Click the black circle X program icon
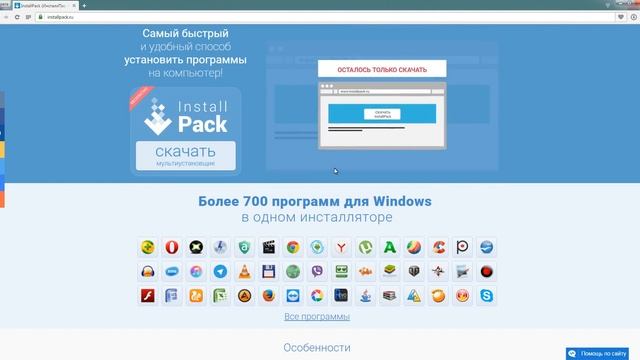Screen dimensions: 640x360 pyautogui.click(x=196, y=247)
